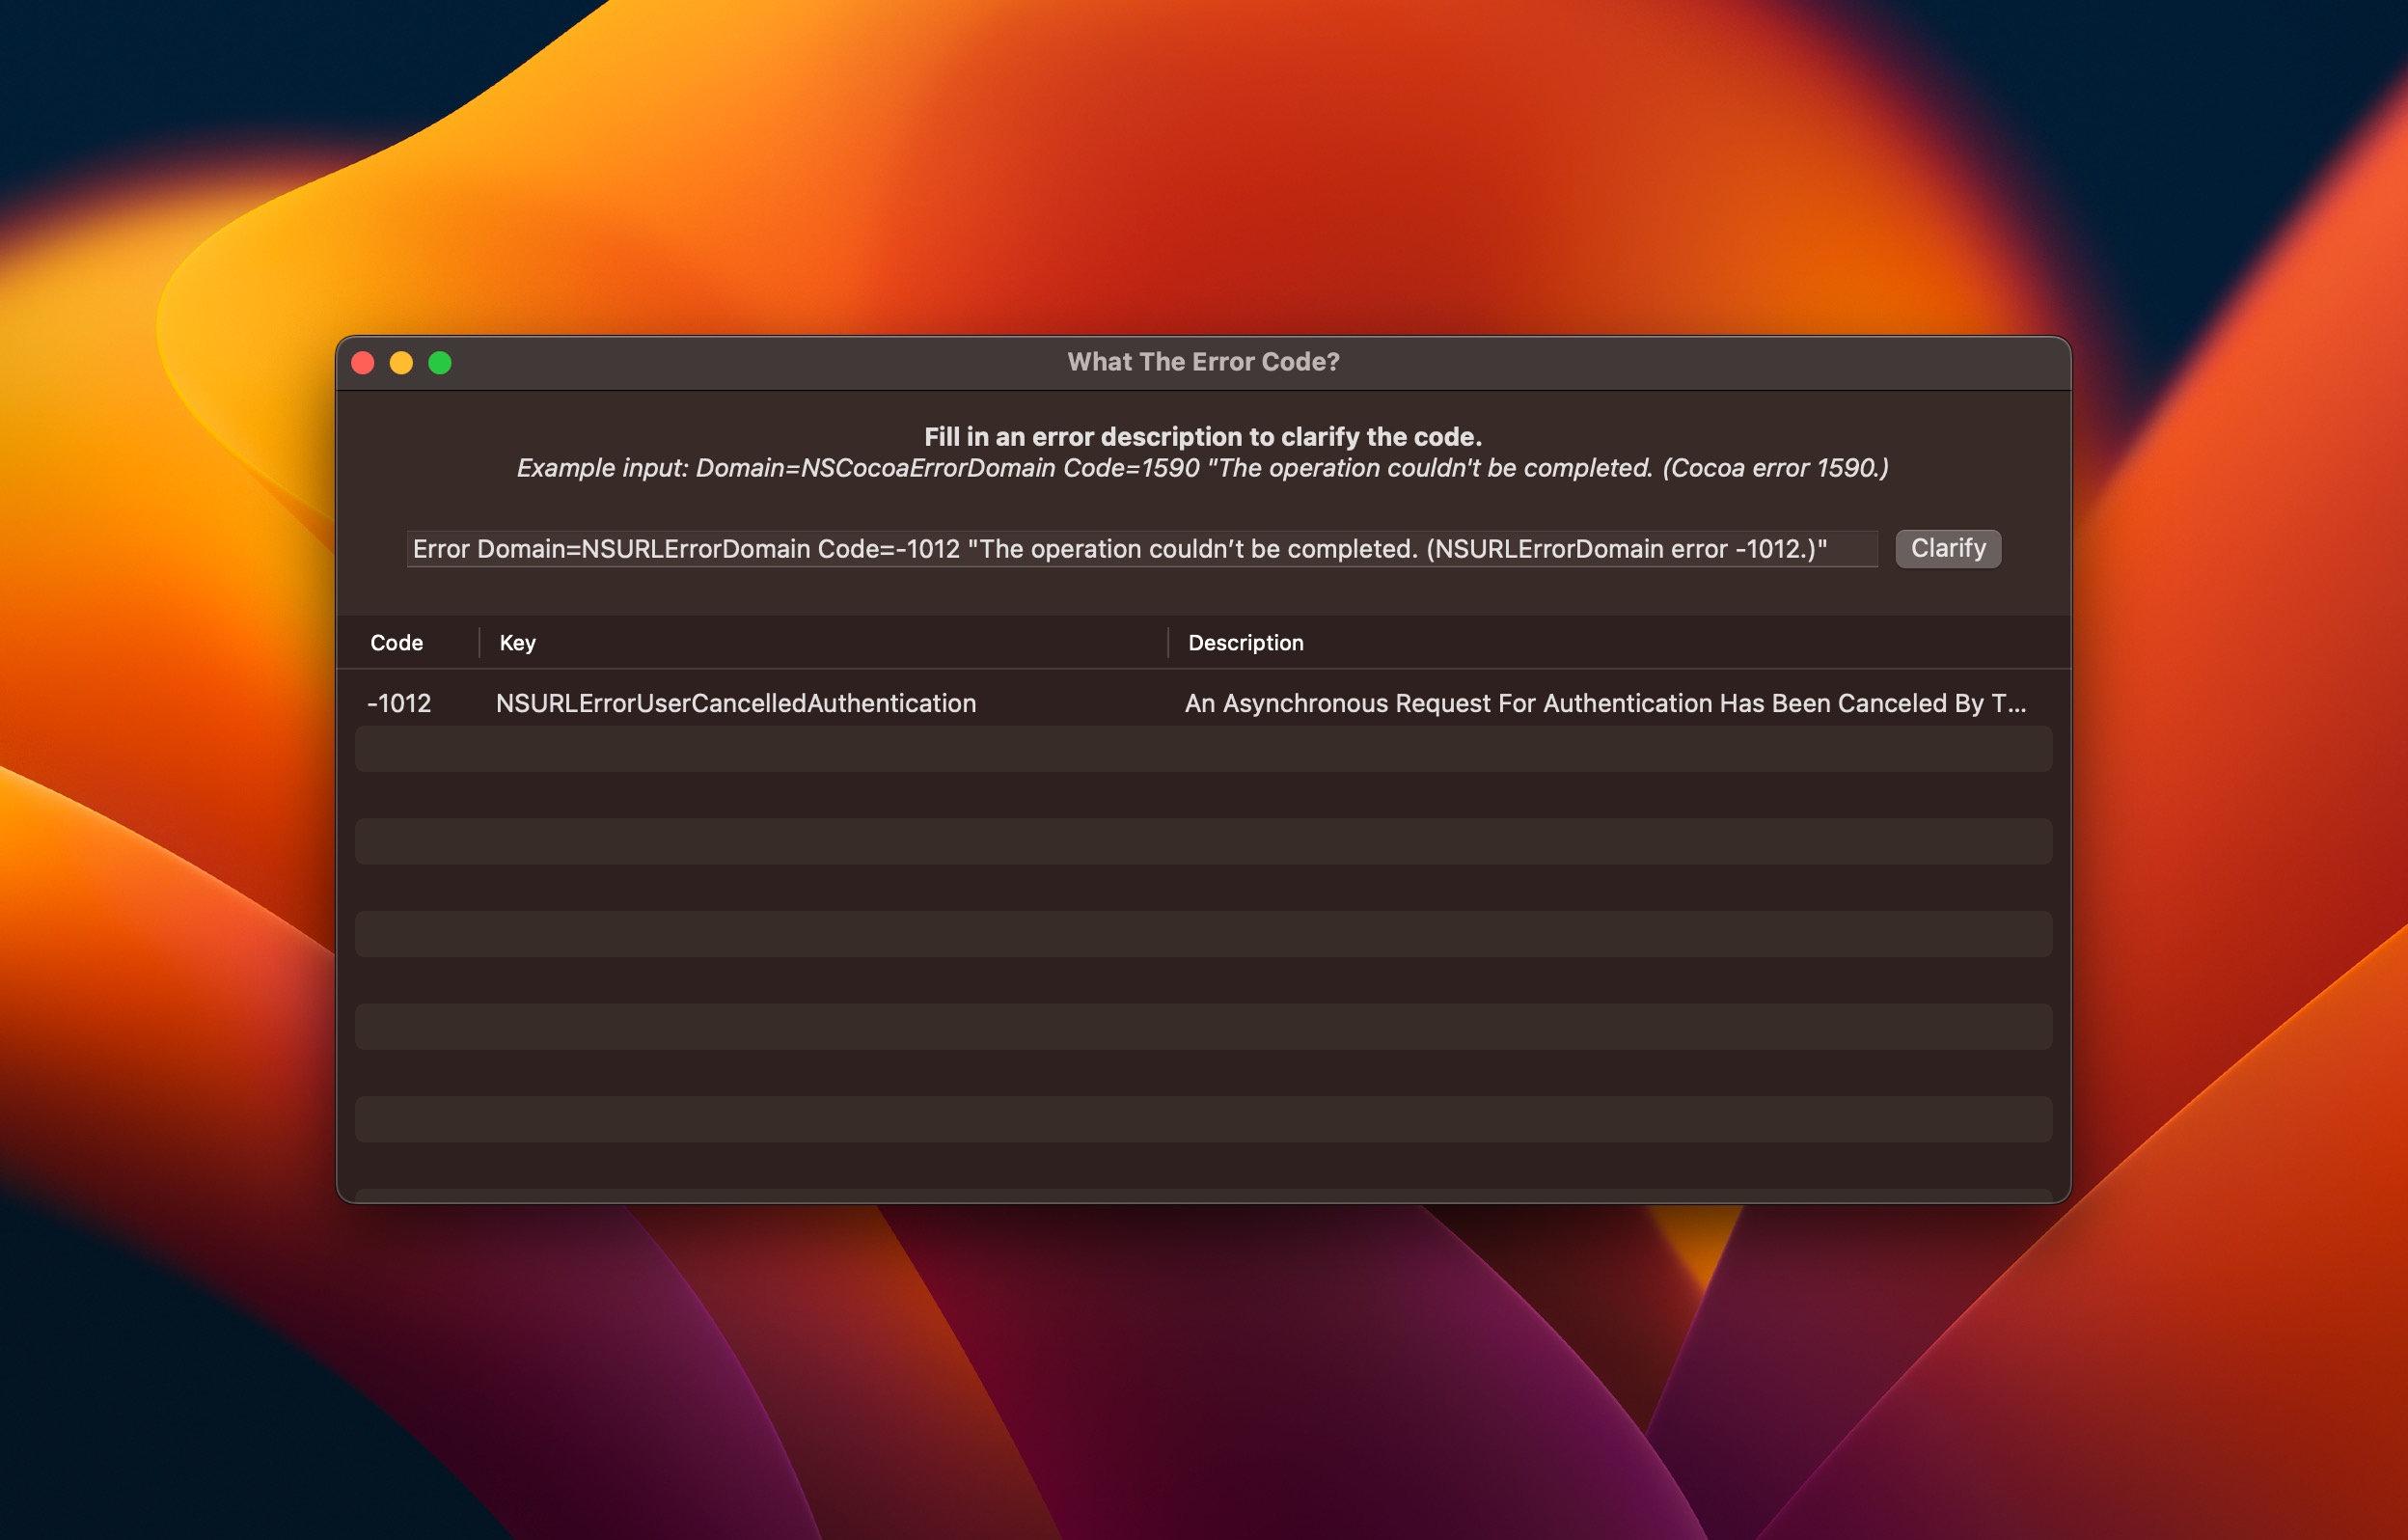This screenshot has width=2408, height=1540.
Task: Click the red close traffic light
Action: pos(363,363)
